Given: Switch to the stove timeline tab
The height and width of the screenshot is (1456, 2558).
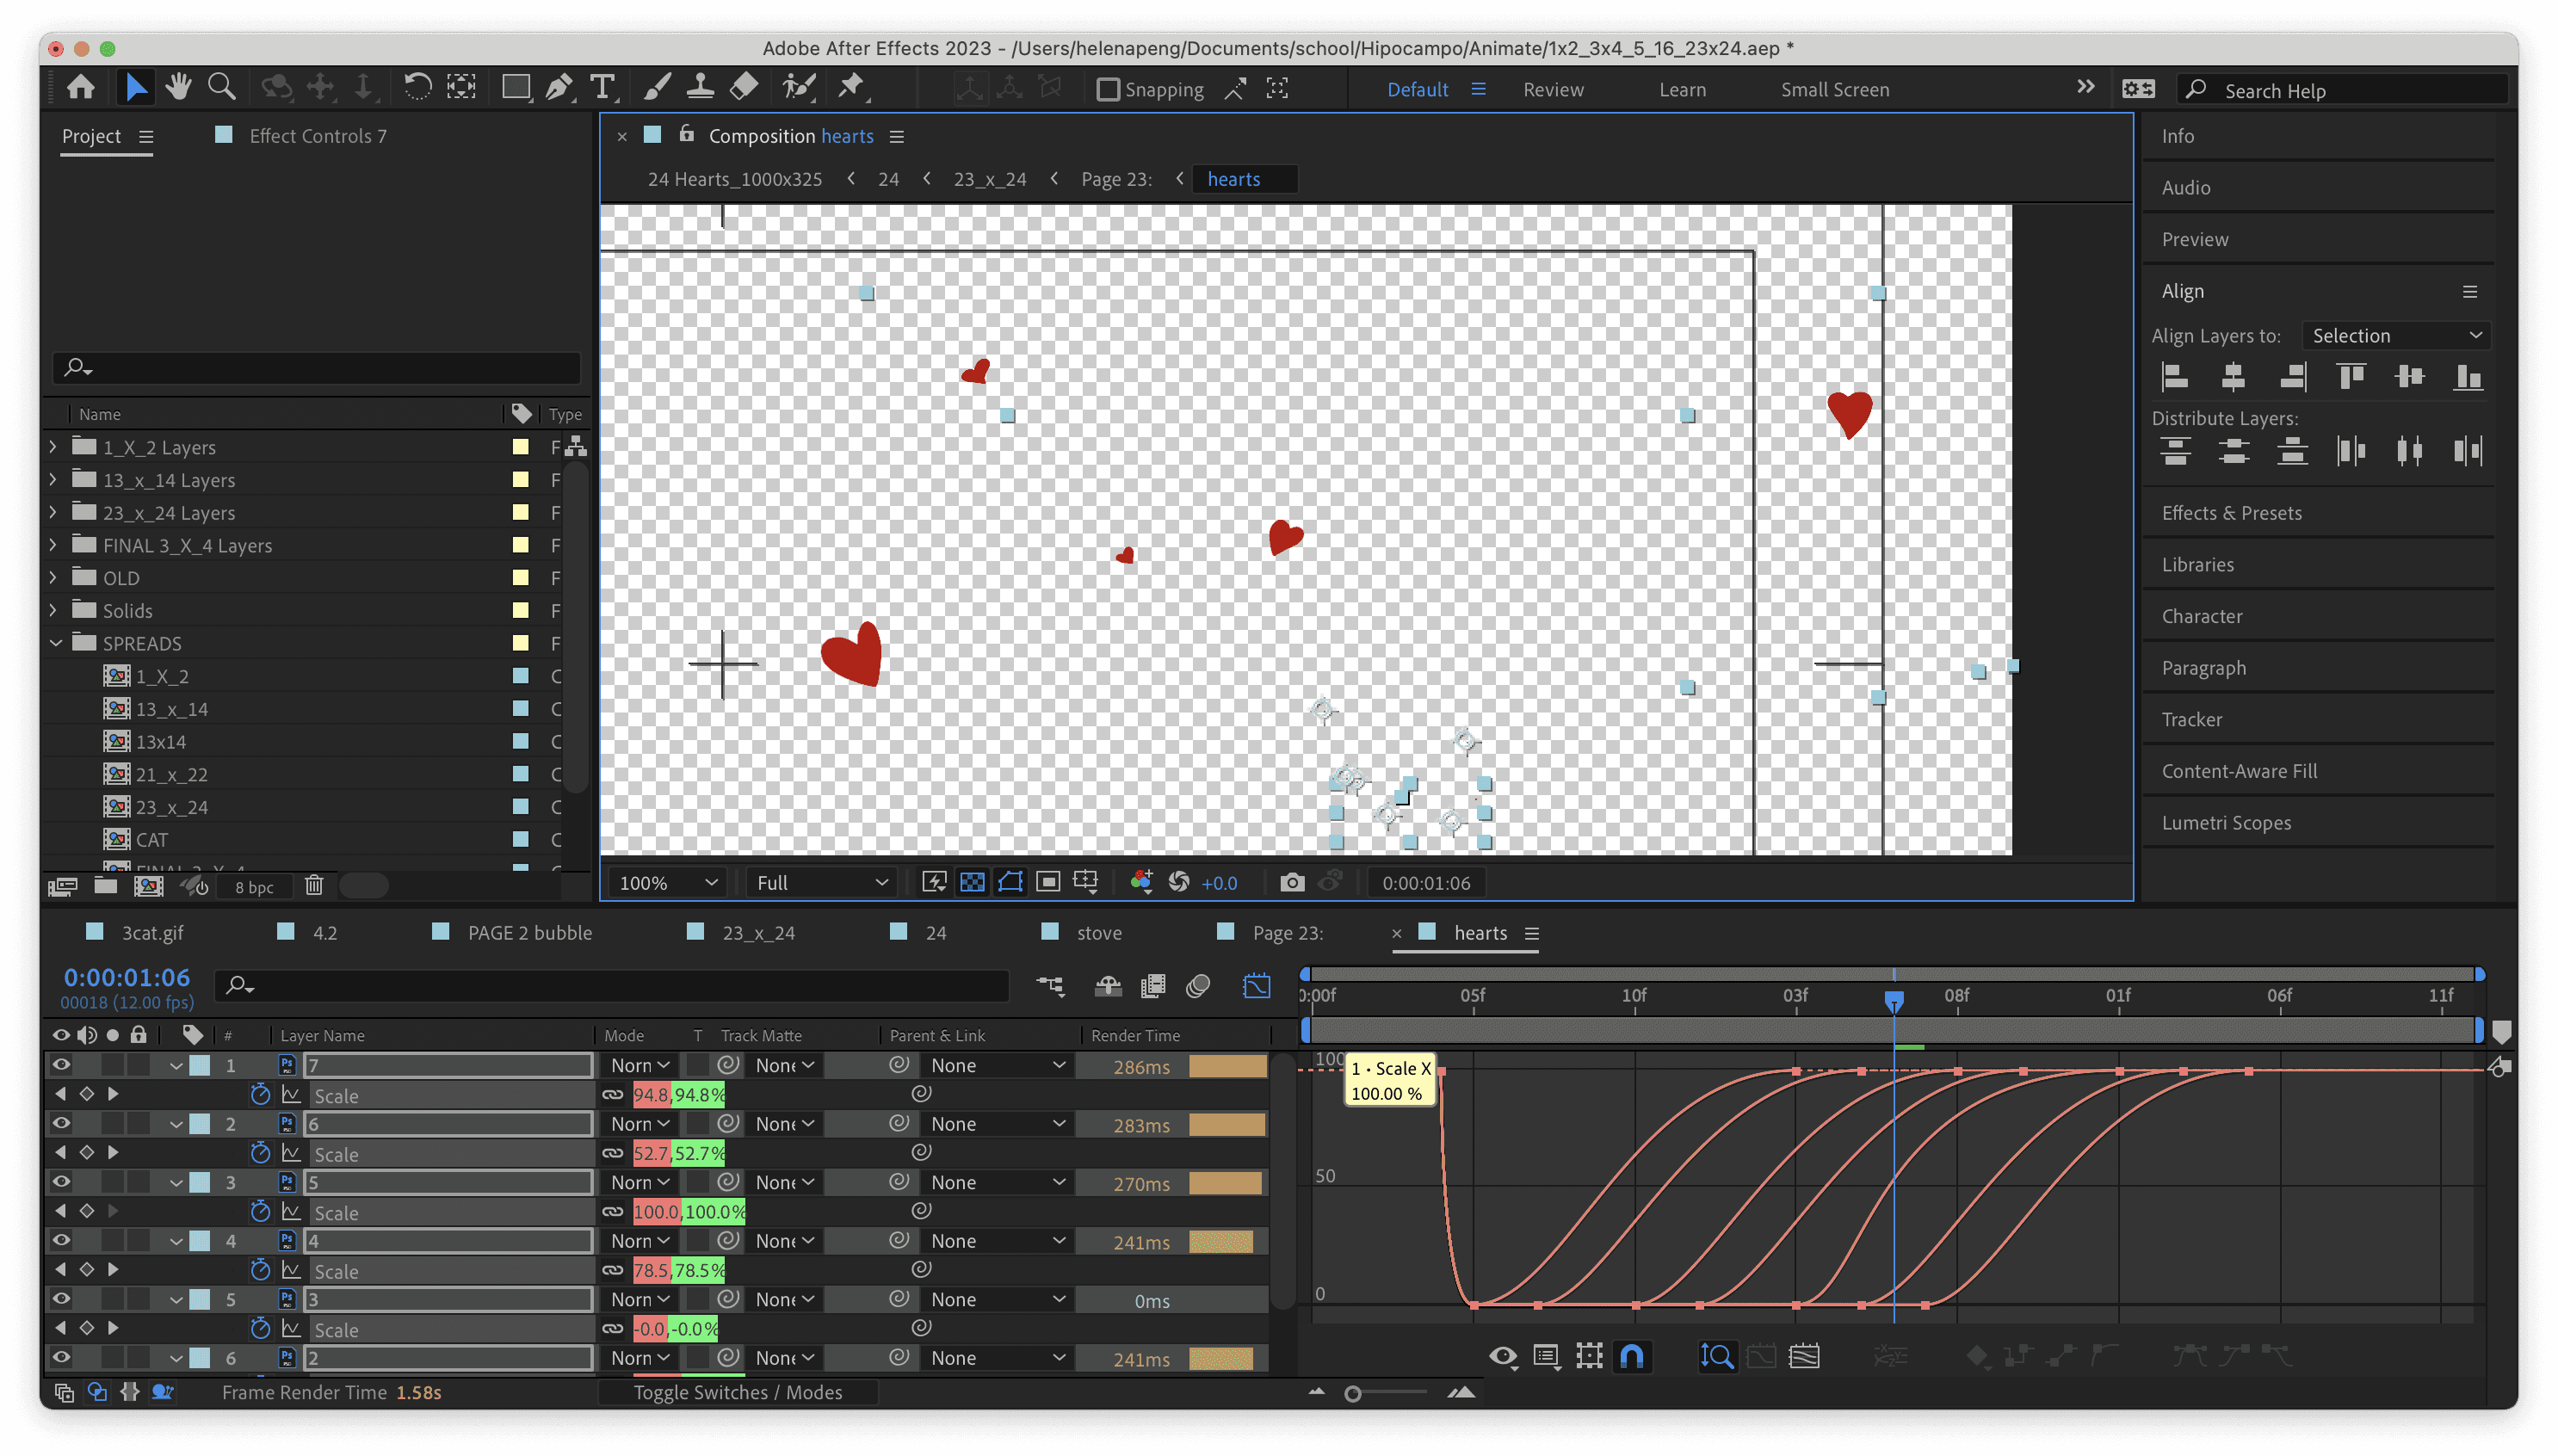Looking at the screenshot, I should [x=1098, y=933].
